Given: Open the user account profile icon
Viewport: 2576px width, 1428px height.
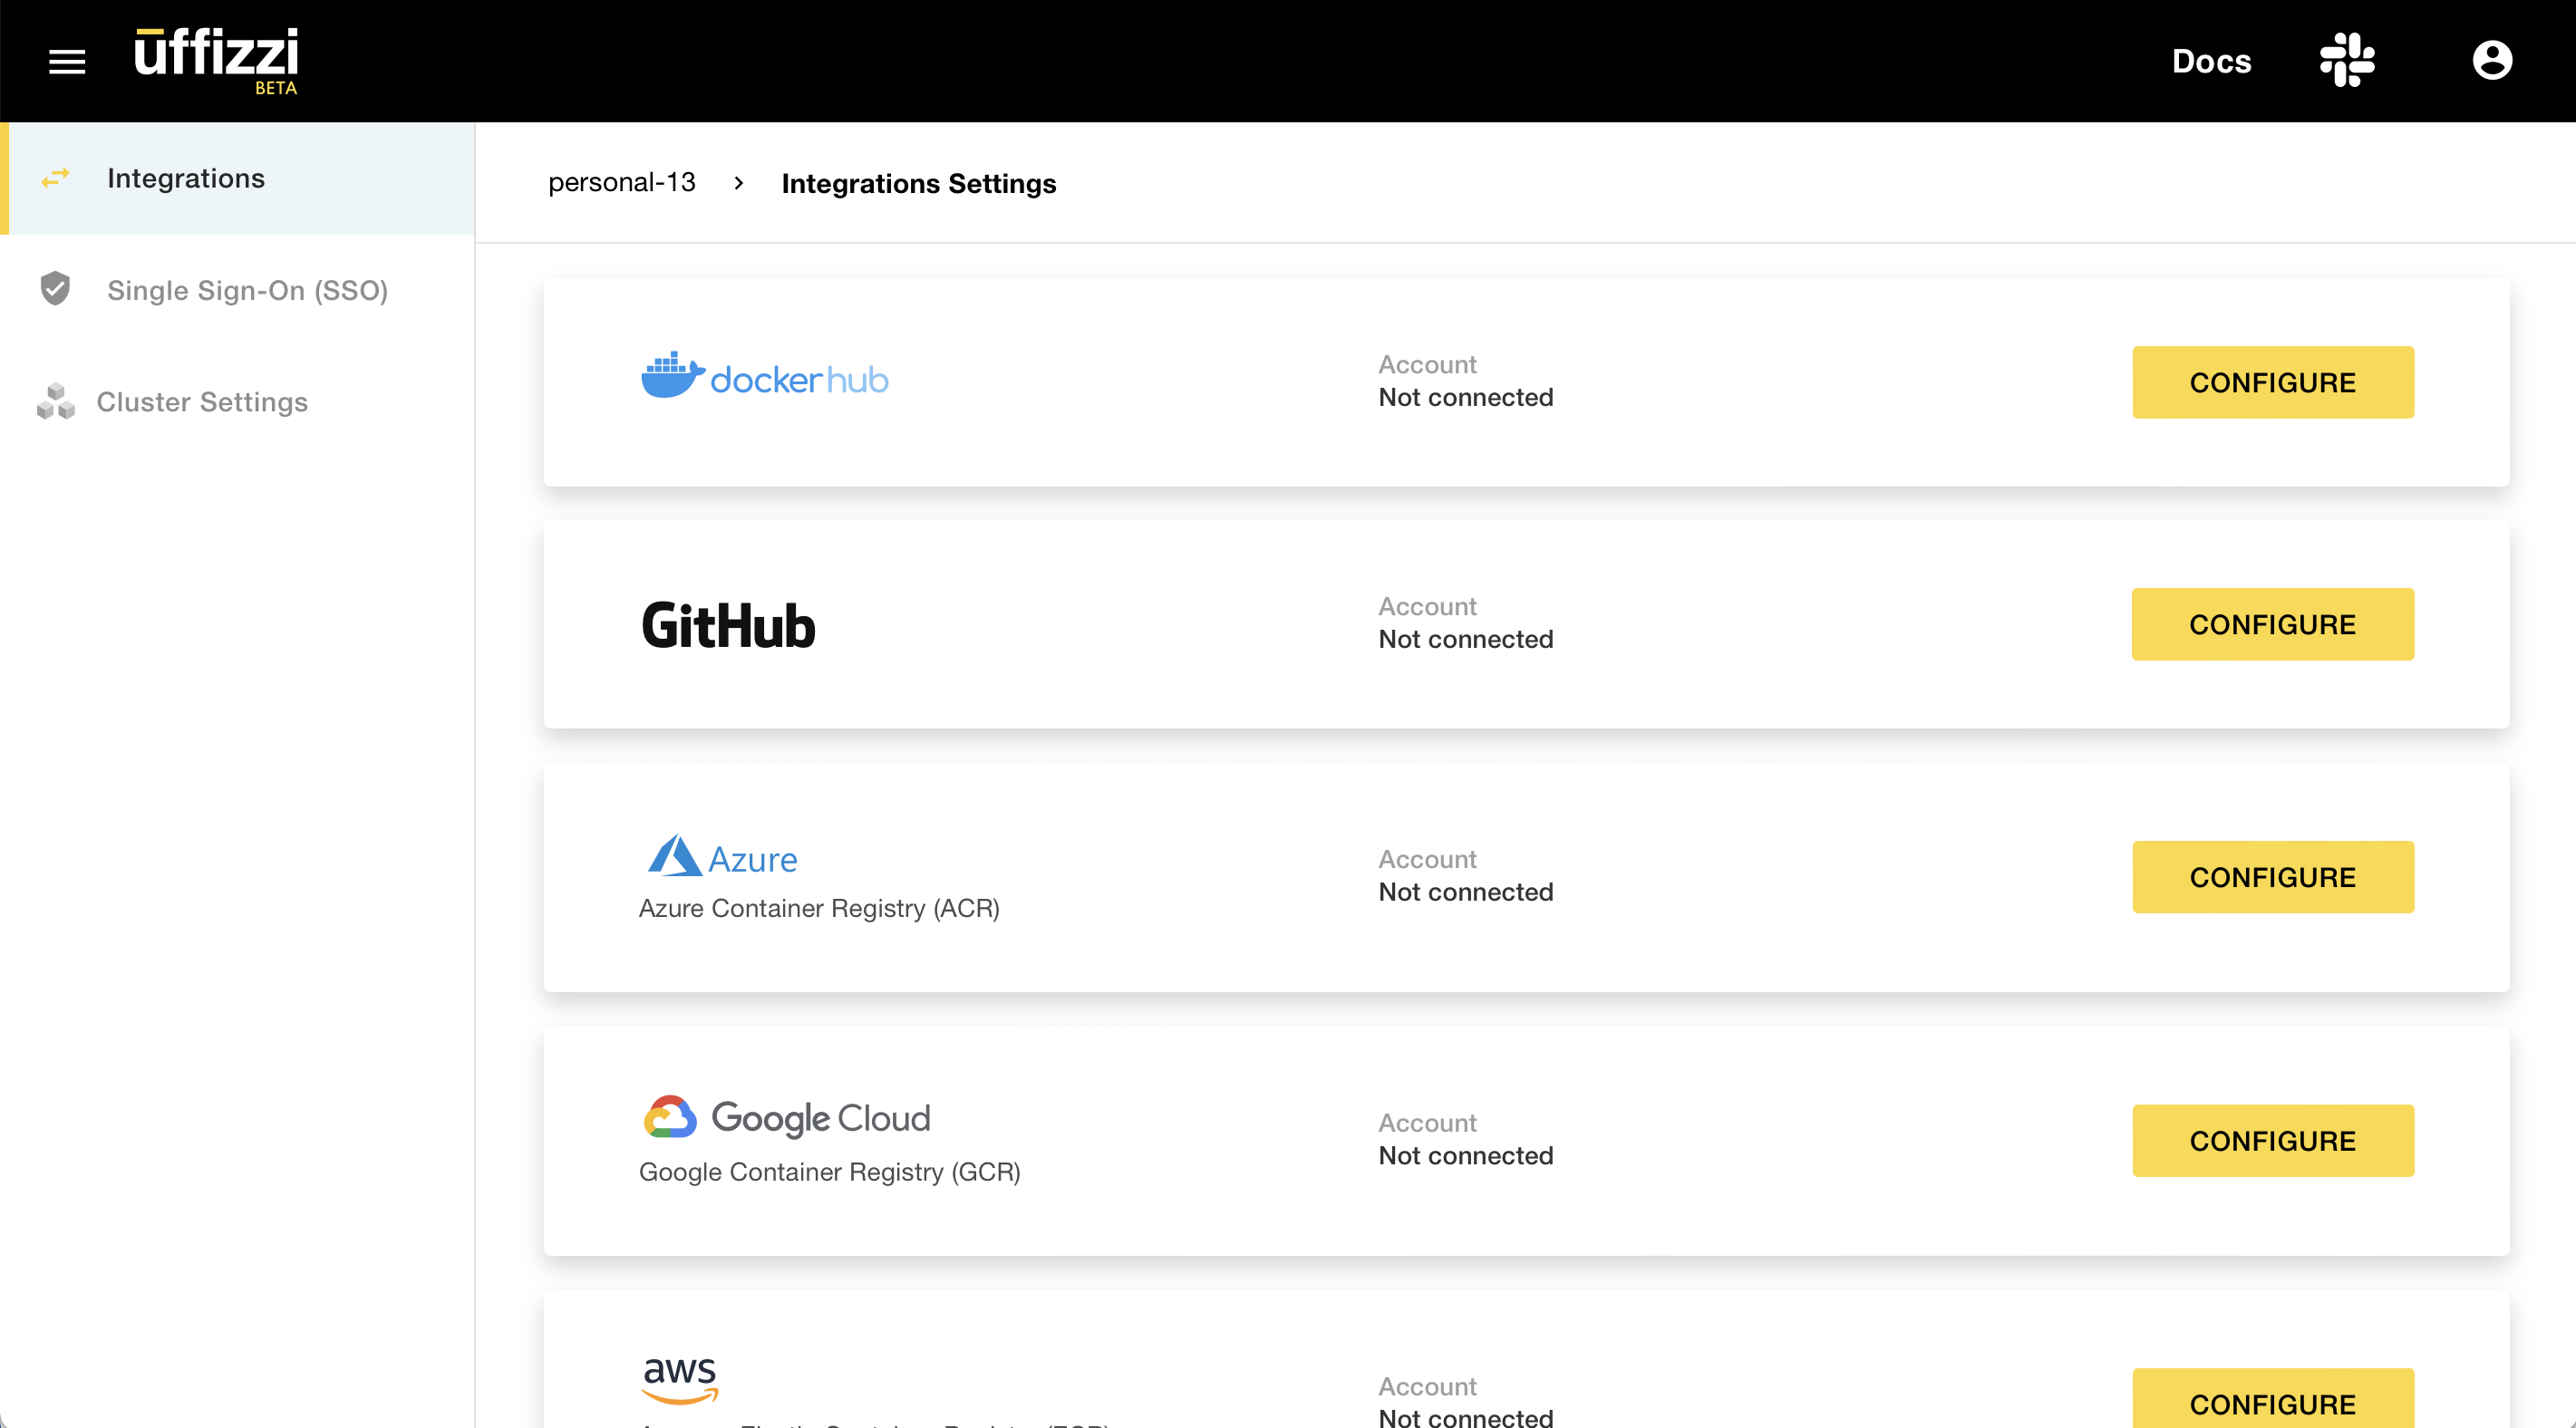Looking at the screenshot, I should (x=2491, y=60).
